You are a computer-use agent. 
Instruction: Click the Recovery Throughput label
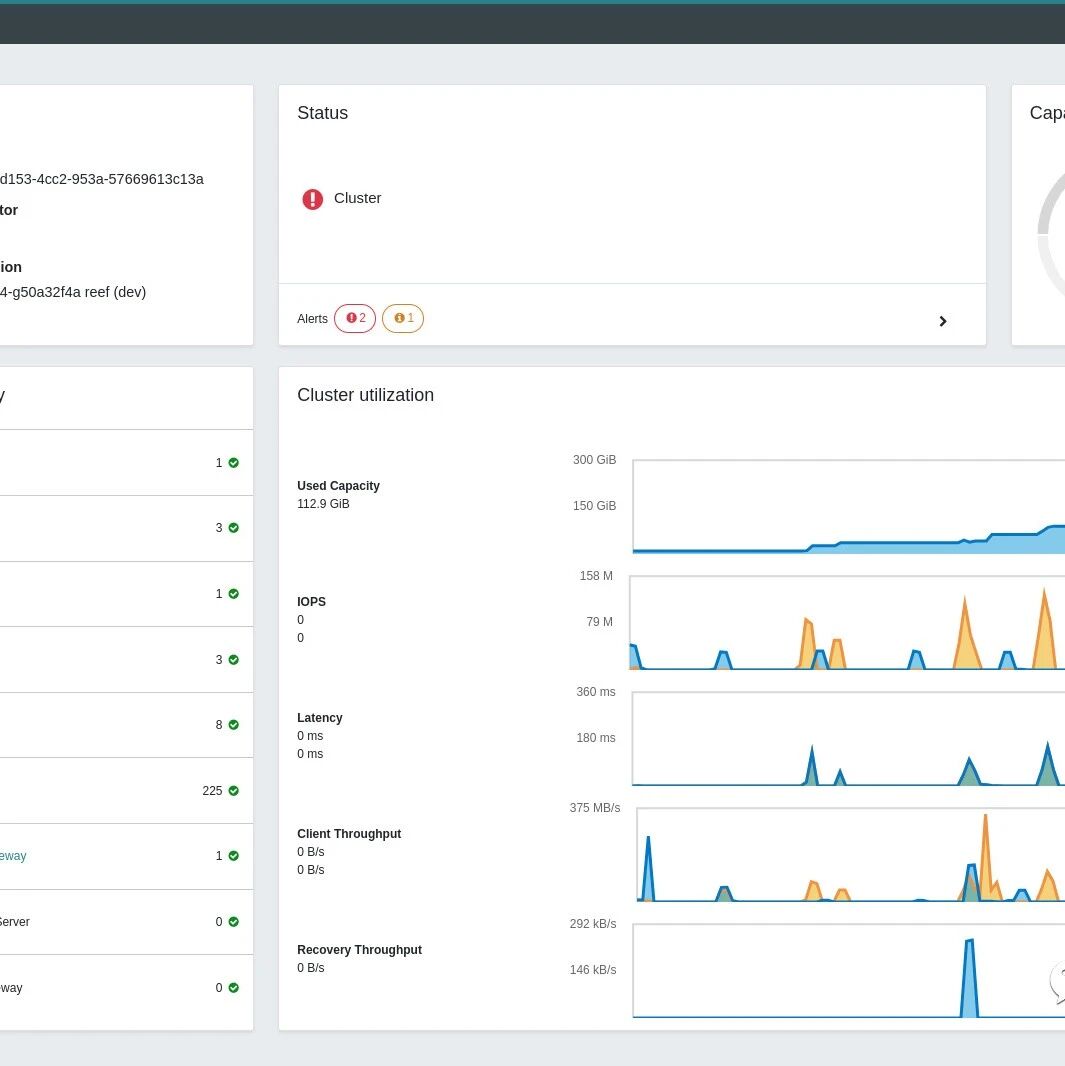coord(360,950)
